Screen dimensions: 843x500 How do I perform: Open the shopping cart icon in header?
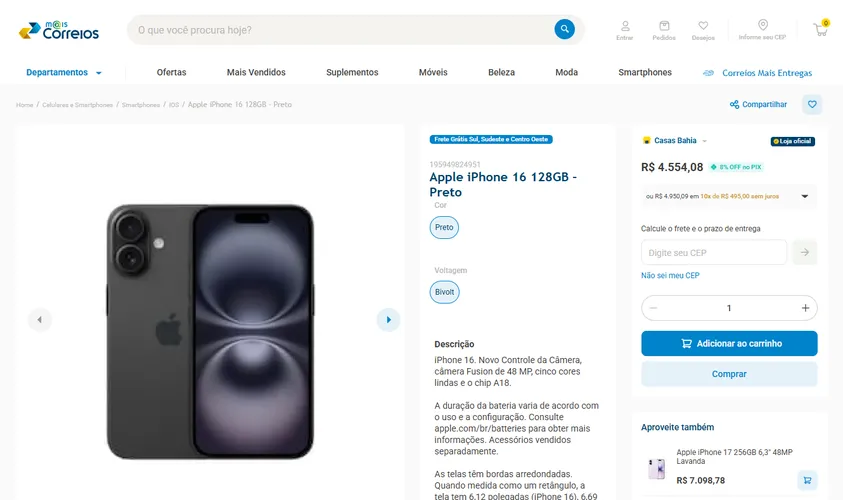coord(821,29)
